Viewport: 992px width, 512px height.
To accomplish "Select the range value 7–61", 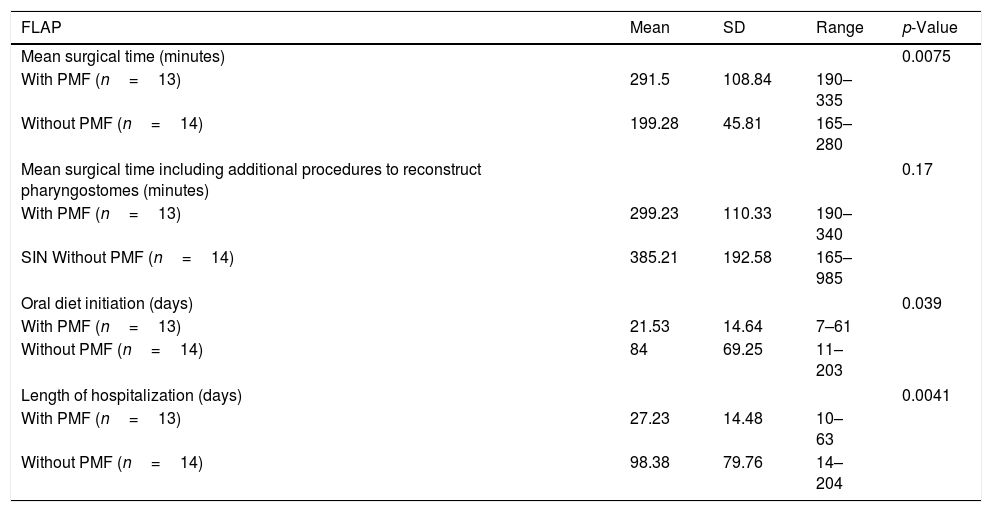I will (x=835, y=326).
